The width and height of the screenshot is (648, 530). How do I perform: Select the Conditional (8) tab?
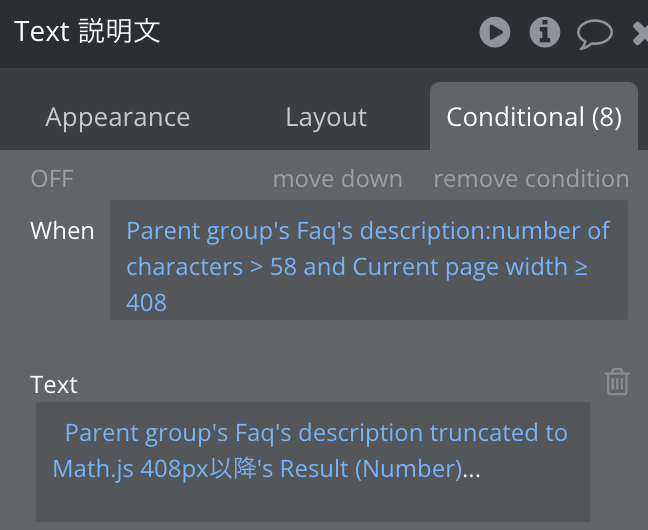(534, 117)
